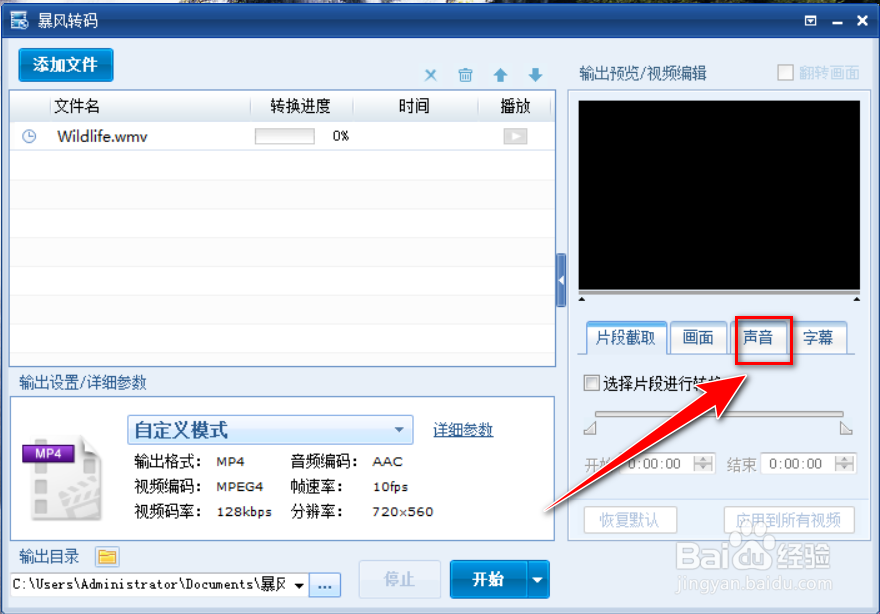Adjust the start time stepper
The image size is (880, 614).
point(703,464)
